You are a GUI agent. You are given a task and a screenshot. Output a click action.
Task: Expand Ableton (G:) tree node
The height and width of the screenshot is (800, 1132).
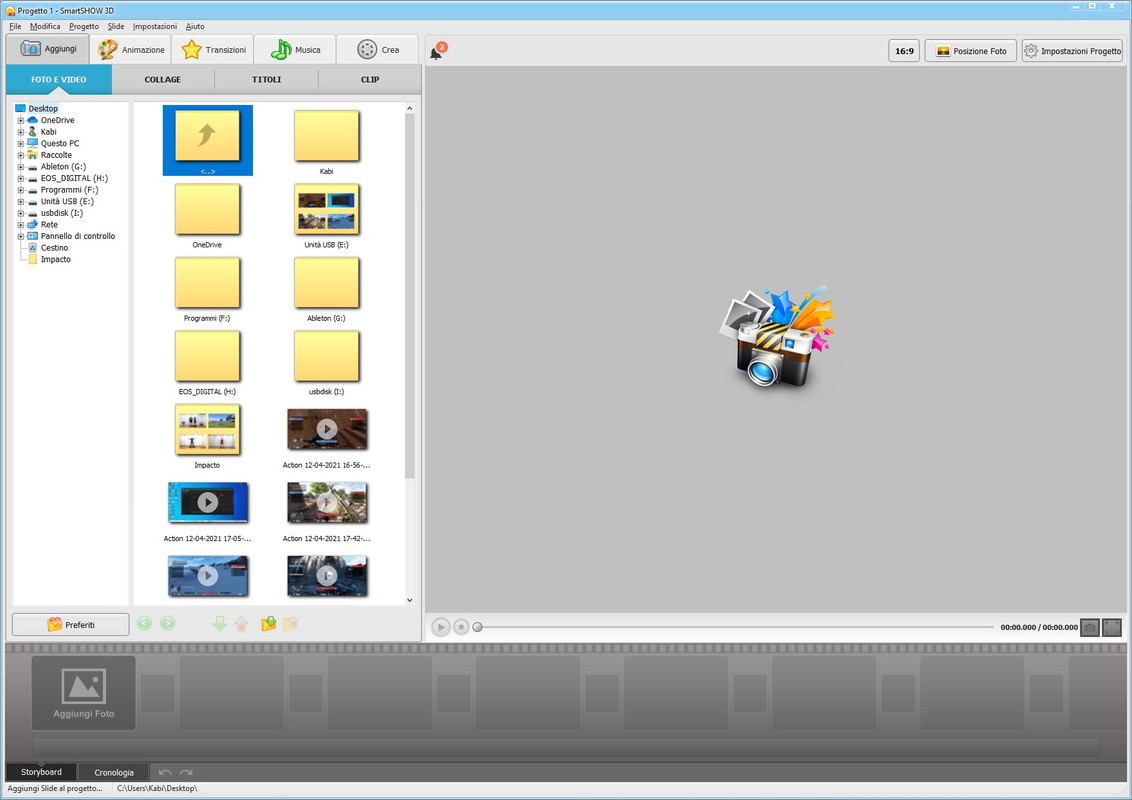click(21, 167)
